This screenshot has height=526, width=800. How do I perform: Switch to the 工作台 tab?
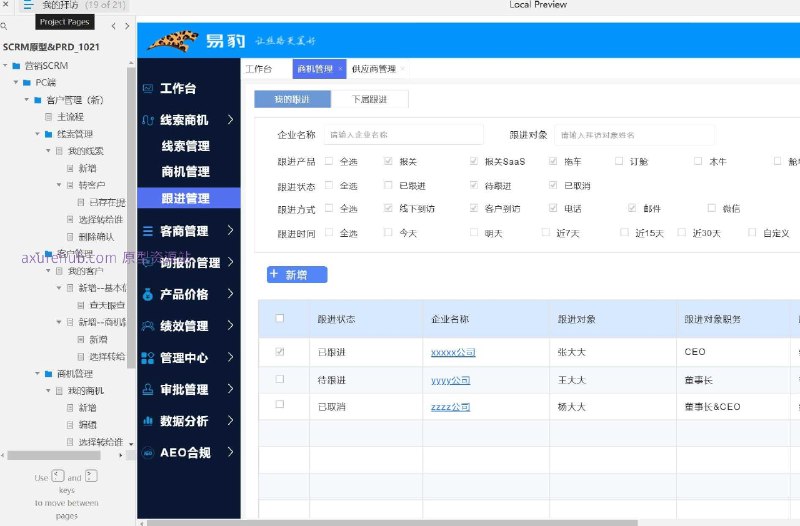tap(259, 69)
